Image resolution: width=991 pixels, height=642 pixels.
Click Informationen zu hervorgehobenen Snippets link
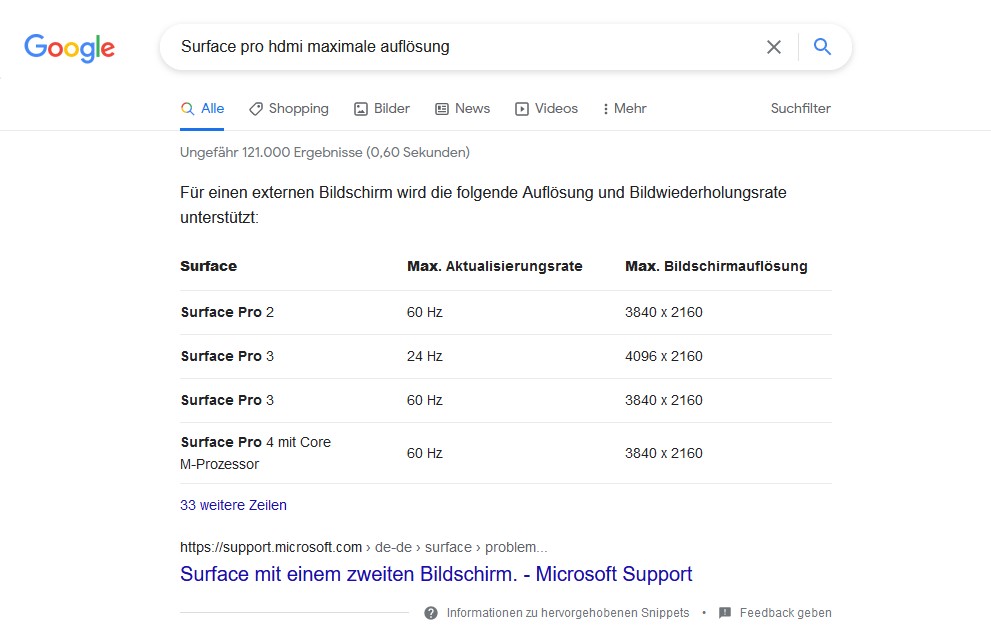point(567,613)
